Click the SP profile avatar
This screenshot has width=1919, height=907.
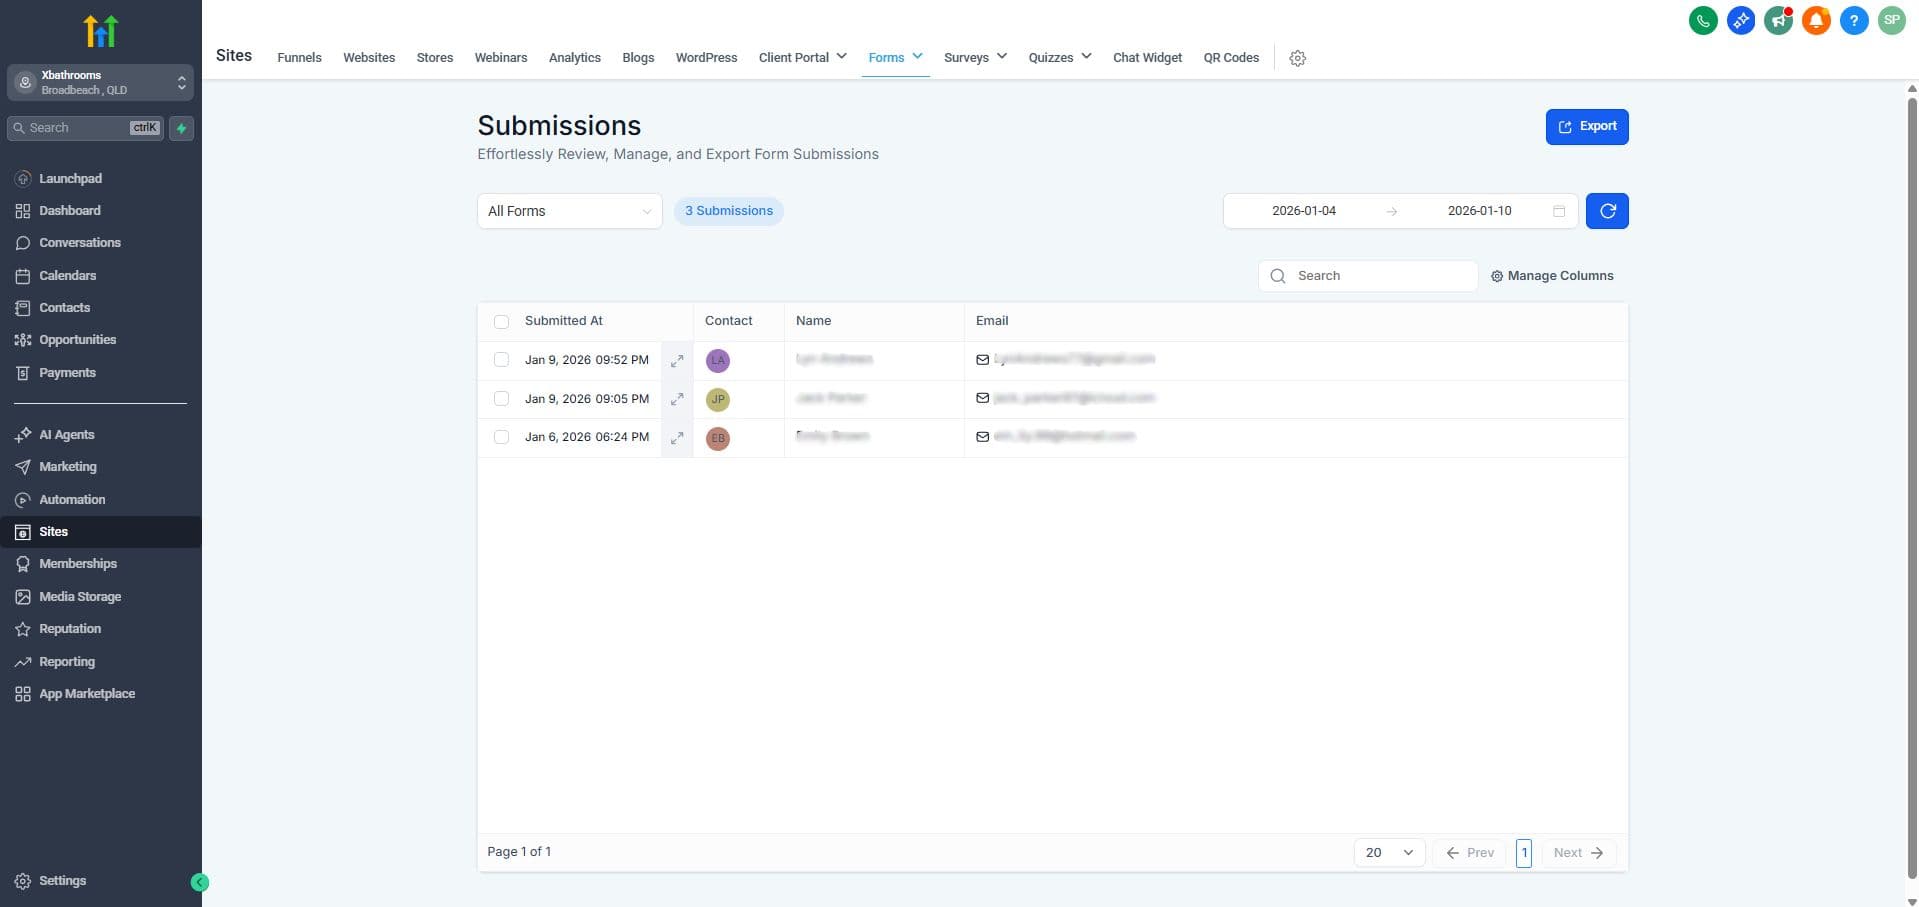(x=1892, y=20)
